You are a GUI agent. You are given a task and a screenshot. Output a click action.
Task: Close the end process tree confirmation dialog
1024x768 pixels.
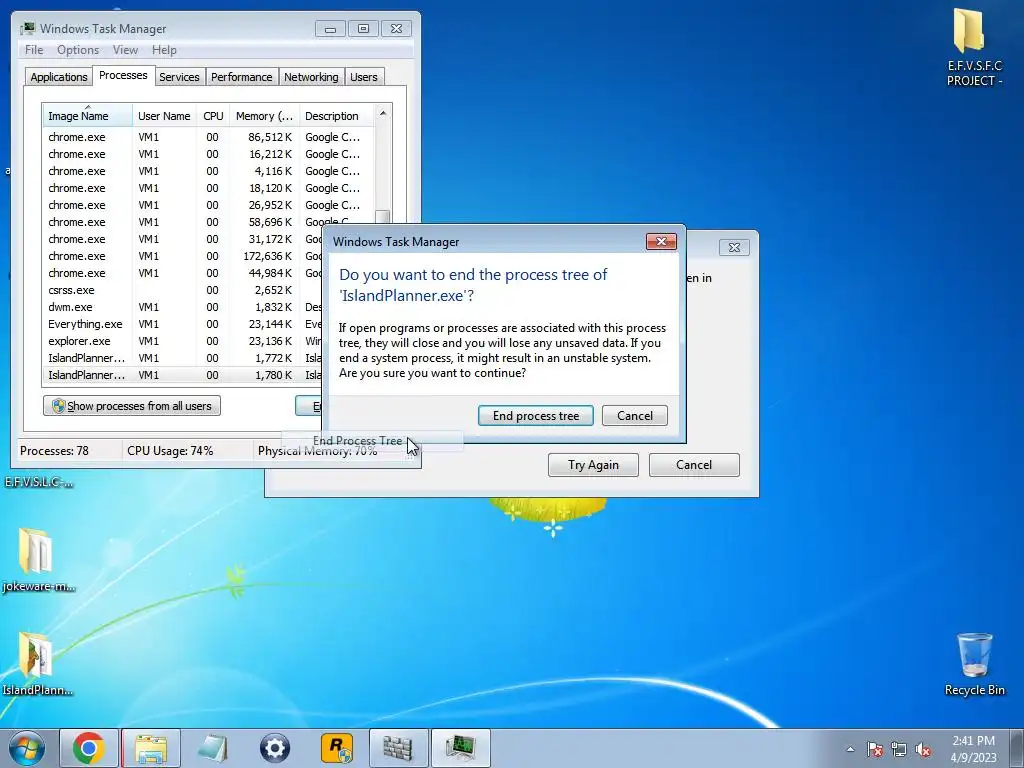pos(661,242)
